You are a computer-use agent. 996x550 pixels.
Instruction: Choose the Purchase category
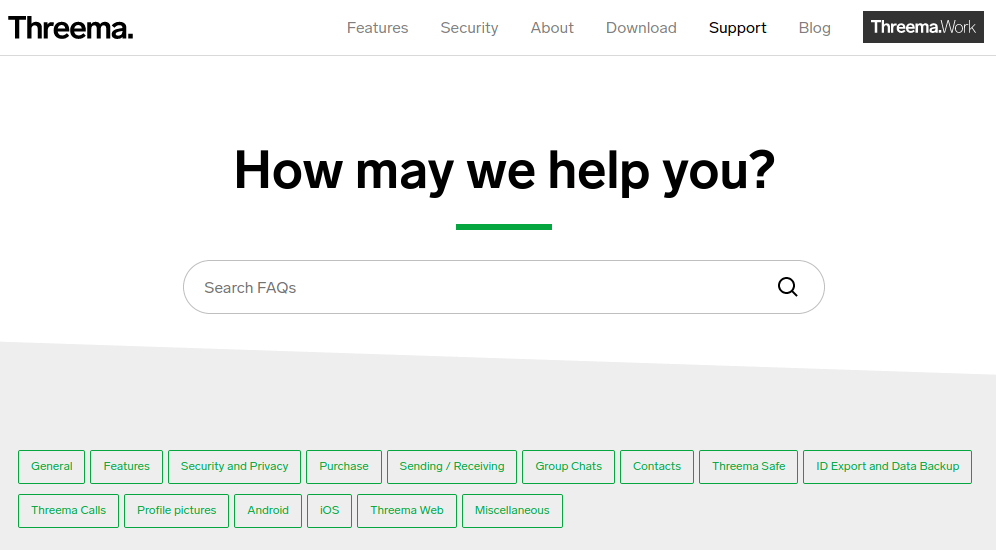pos(344,467)
